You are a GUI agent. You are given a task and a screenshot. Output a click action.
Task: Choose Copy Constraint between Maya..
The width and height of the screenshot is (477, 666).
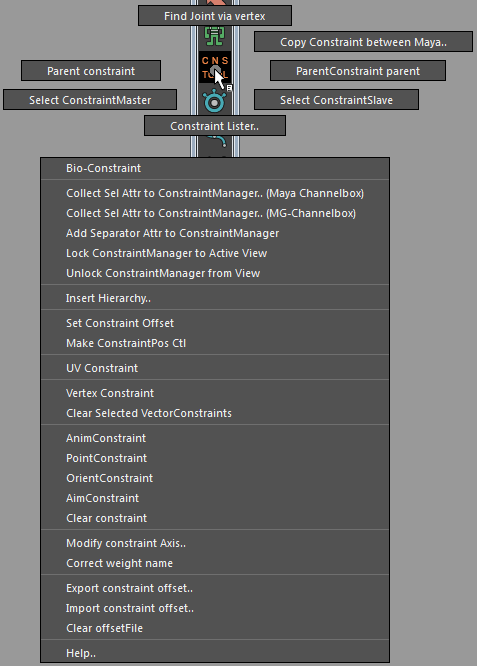point(363,42)
